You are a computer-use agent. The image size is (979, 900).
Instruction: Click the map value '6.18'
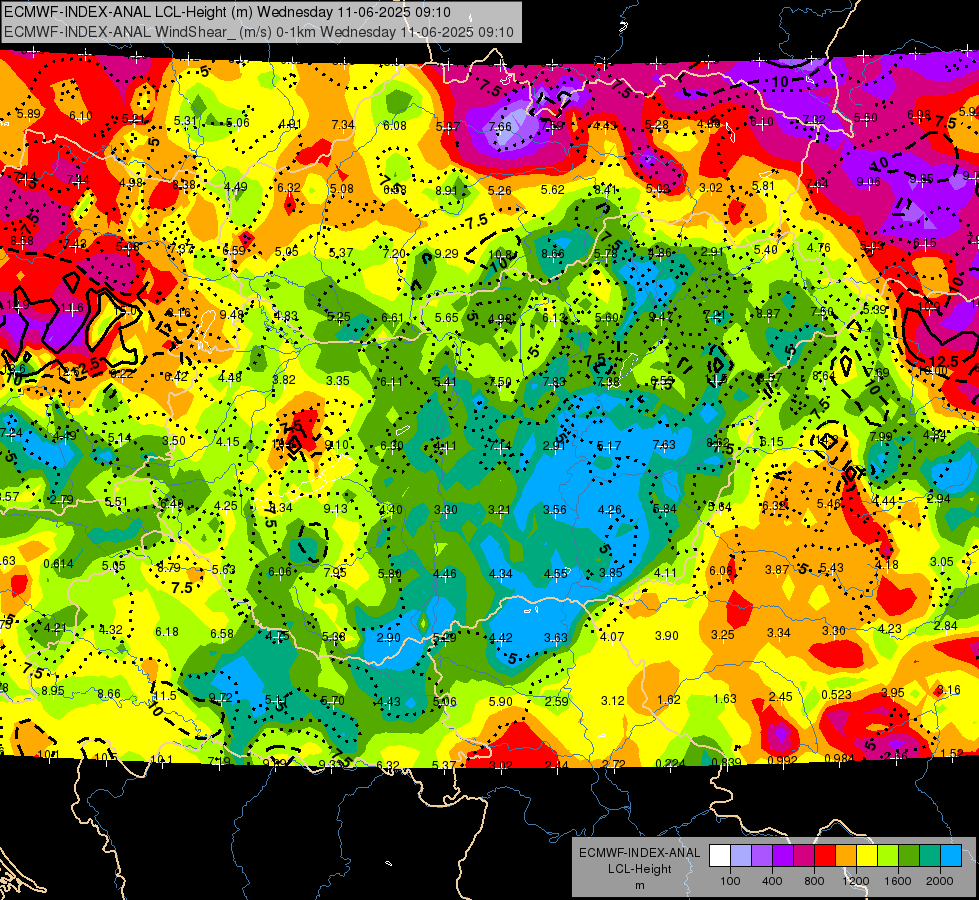[x=167, y=632]
